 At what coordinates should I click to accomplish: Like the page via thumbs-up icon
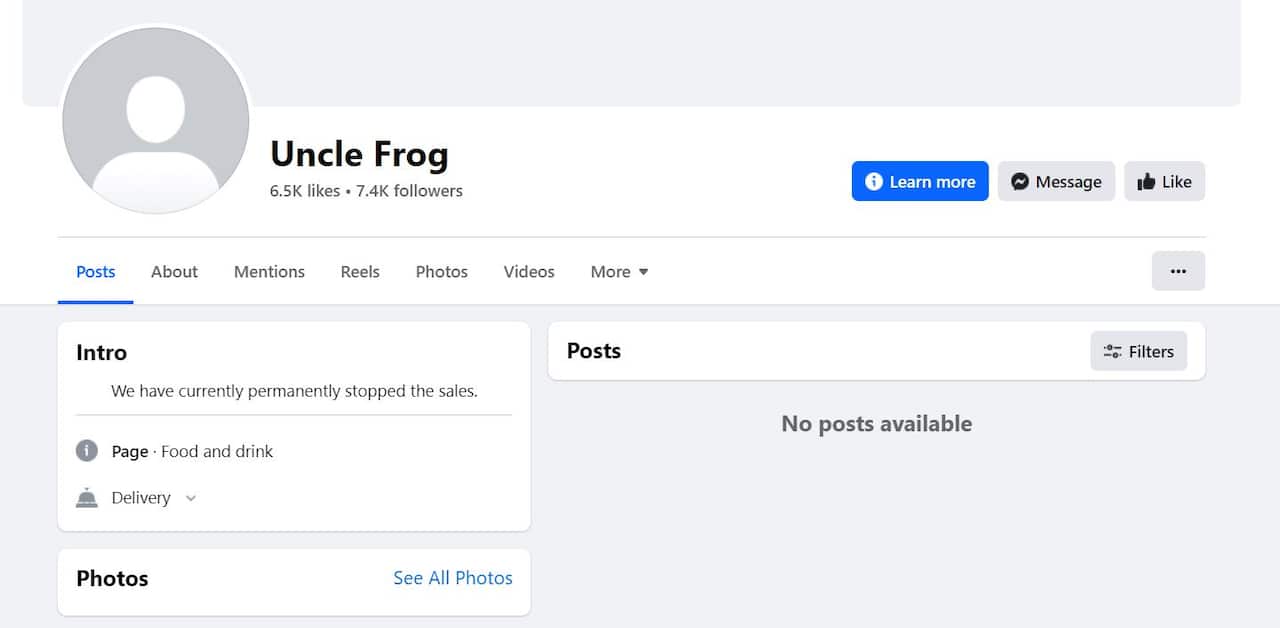point(1146,182)
